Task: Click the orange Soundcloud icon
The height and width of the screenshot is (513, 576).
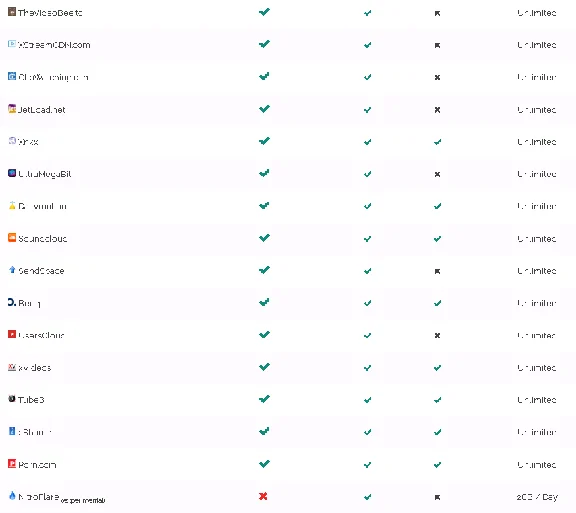Action: 12,238
